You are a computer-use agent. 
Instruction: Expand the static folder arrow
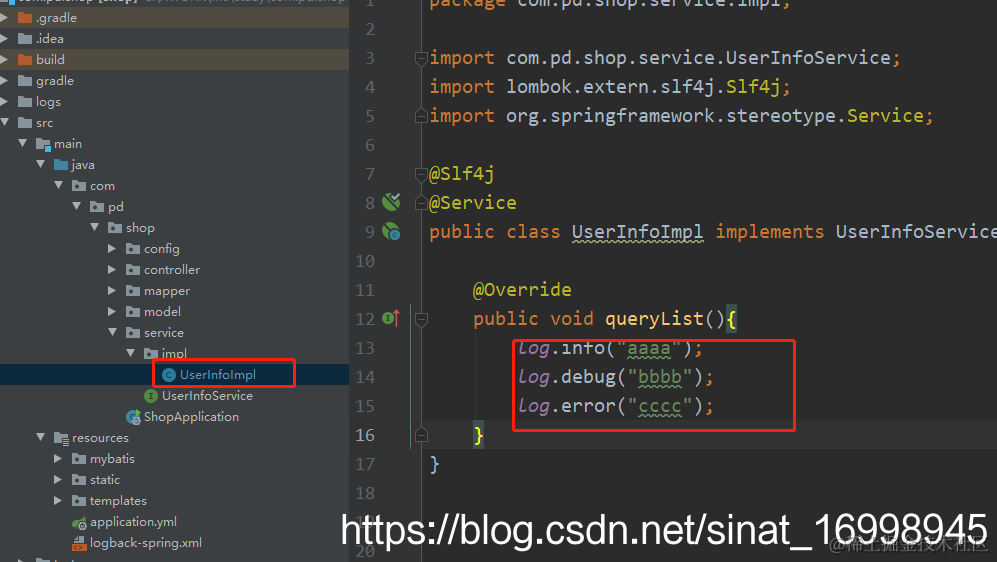pyautogui.click(x=58, y=480)
